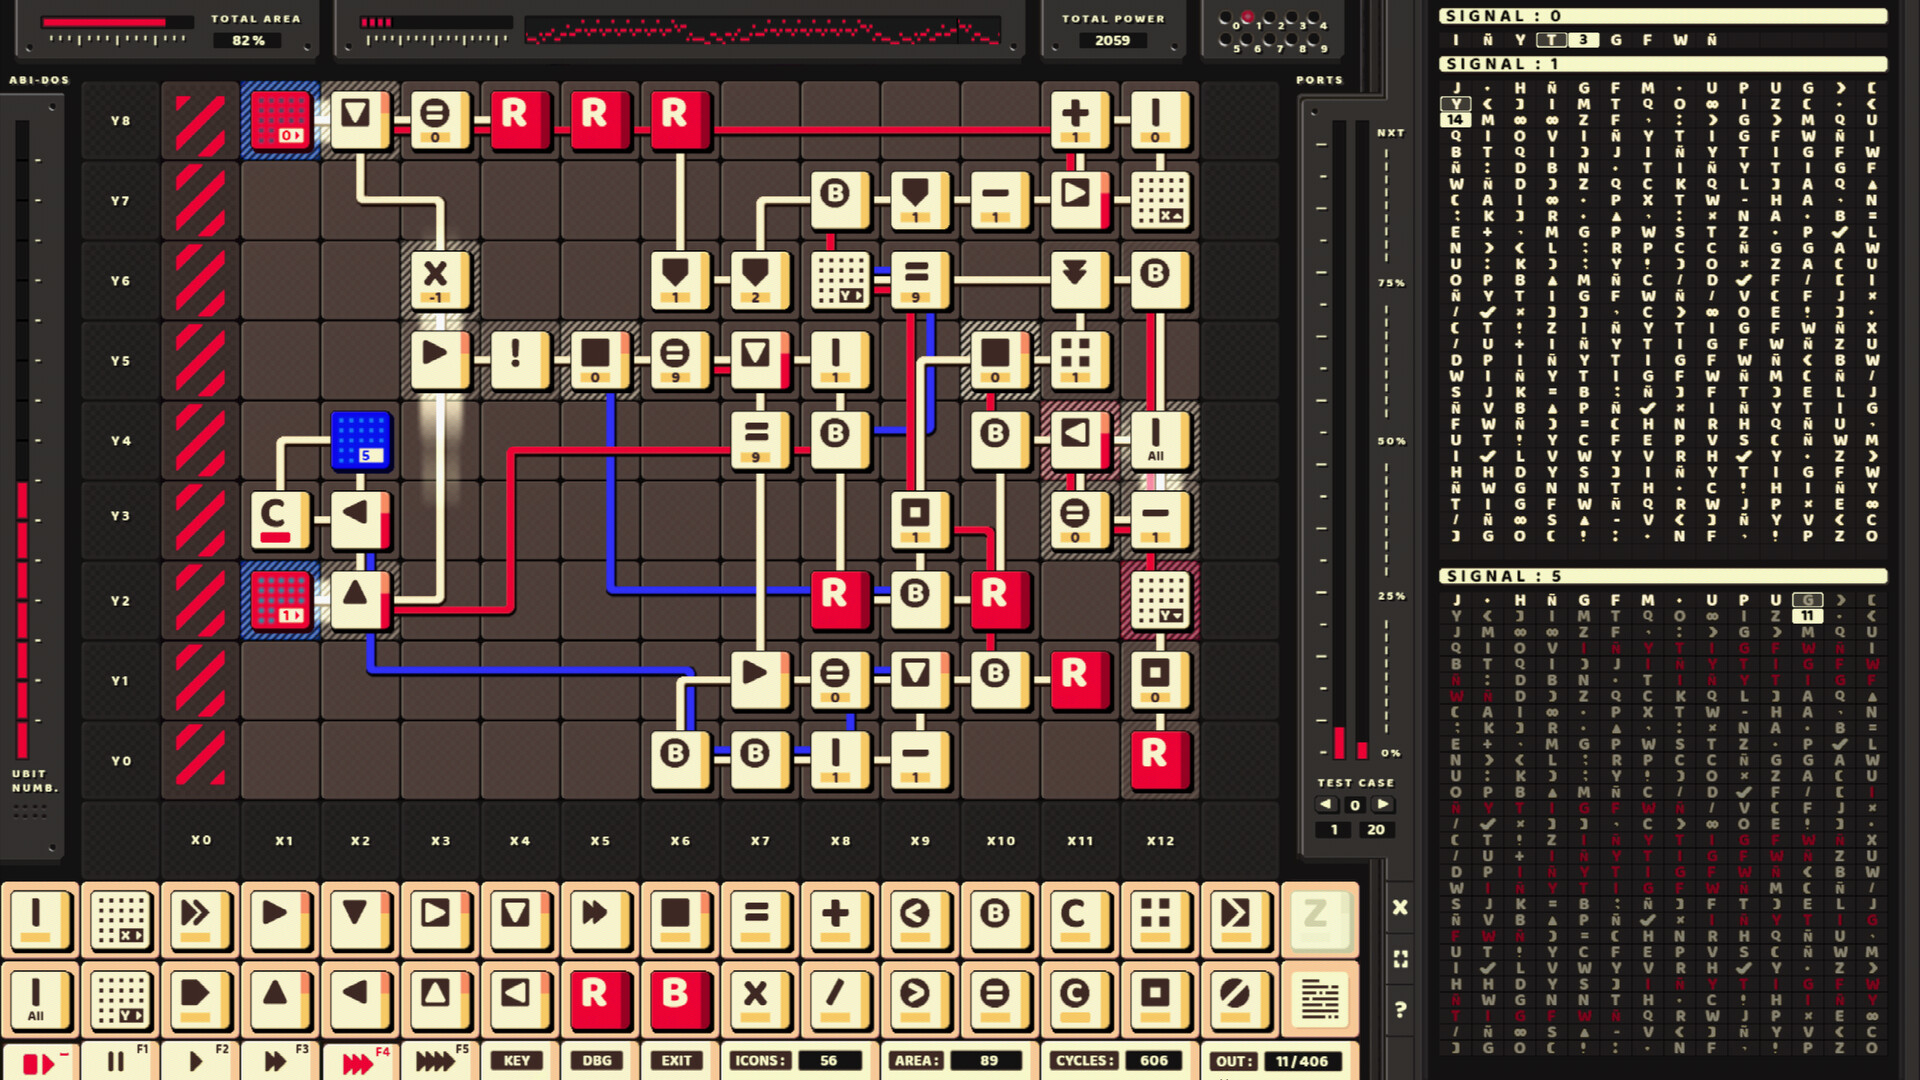The height and width of the screenshot is (1080, 1920).
Task: Step back to the previous test case
Action: tap(1326, 804)
